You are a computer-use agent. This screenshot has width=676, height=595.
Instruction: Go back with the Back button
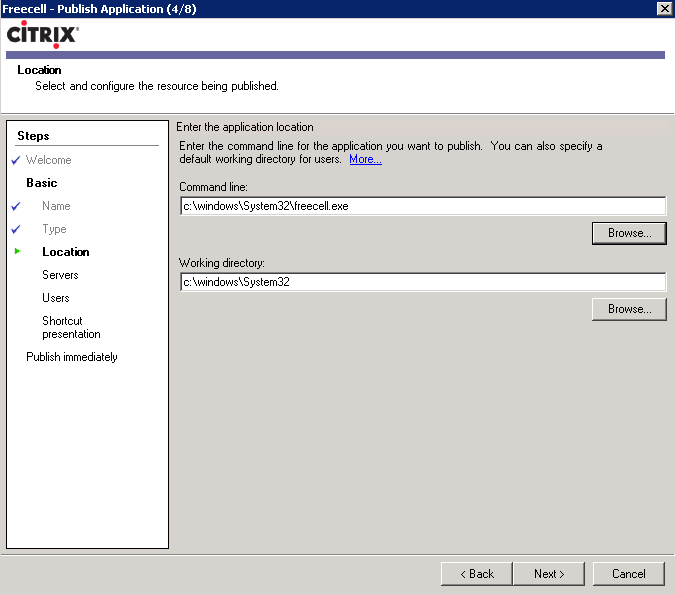pos(476,573)
